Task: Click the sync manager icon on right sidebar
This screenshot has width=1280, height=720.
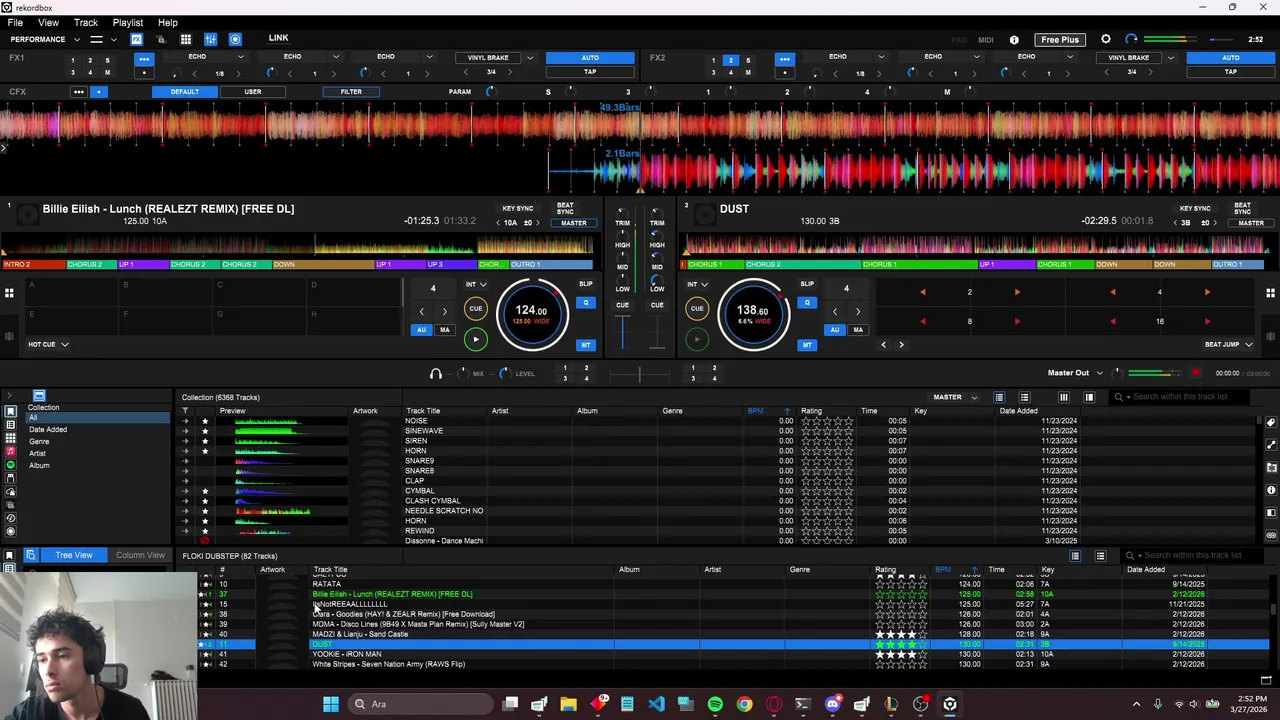Action: 1271,535
